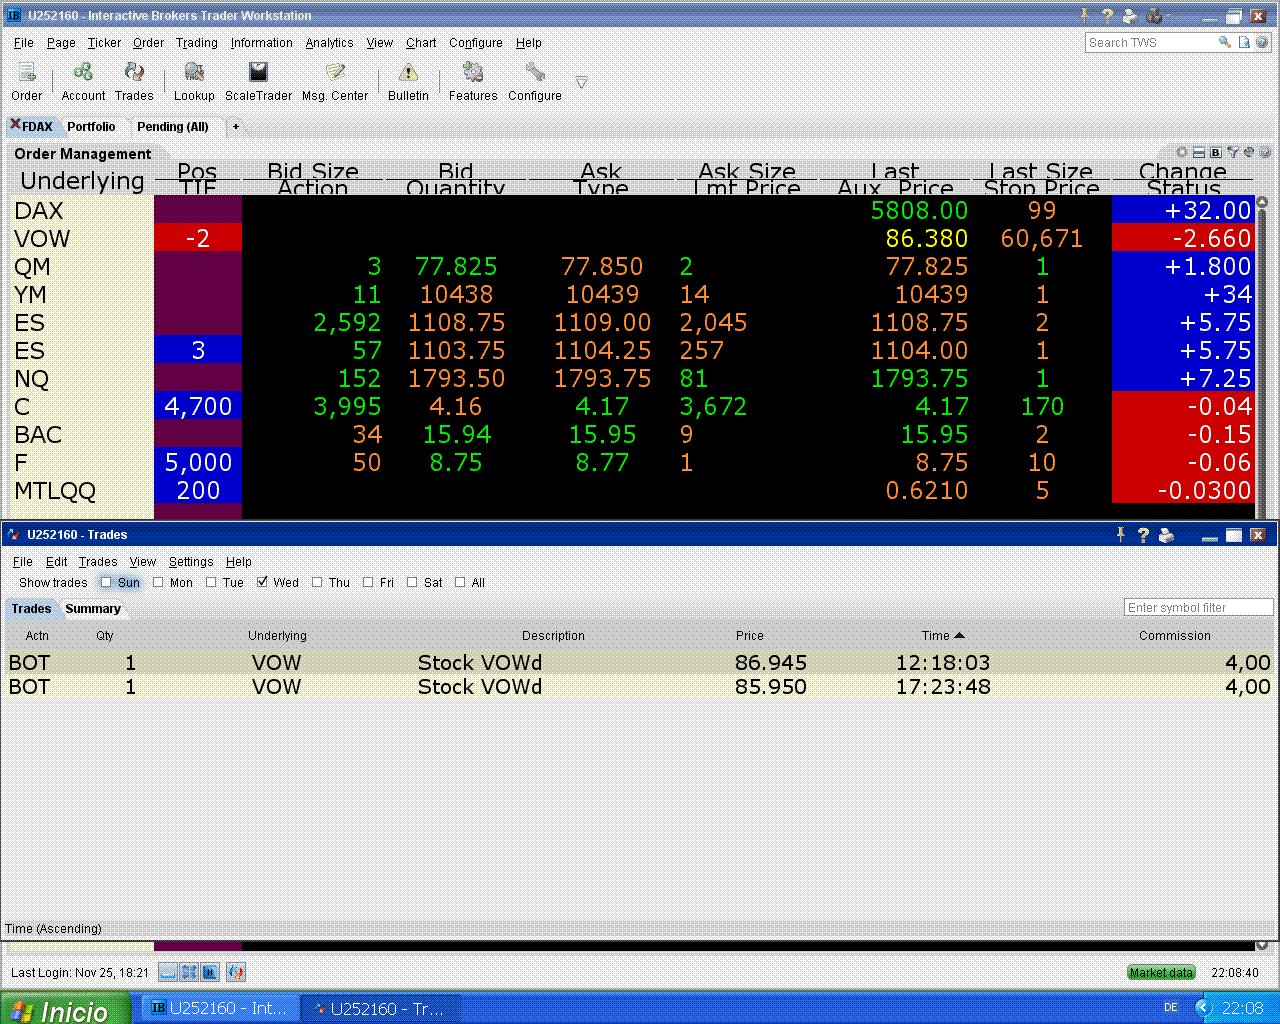This screenshot has height=1024, width=1280.
Task: Click the B icon in Order Management header
Action: click(x=1215, y=153)
